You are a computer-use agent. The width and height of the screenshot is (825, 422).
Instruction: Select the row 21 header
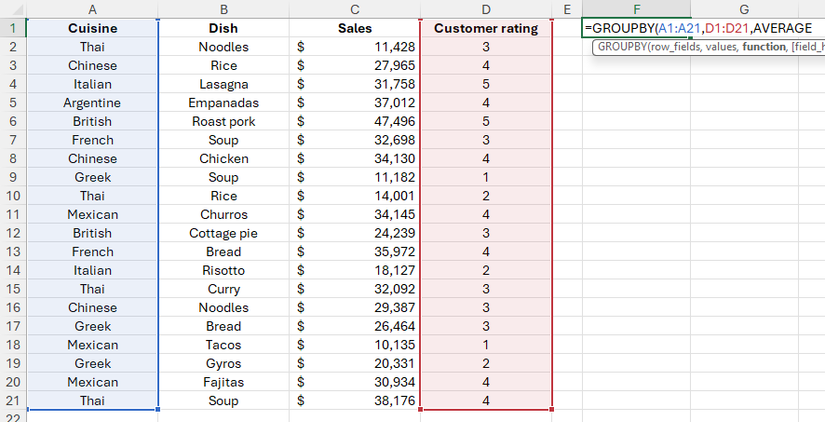pyautogui.click(x=12, y=401)
